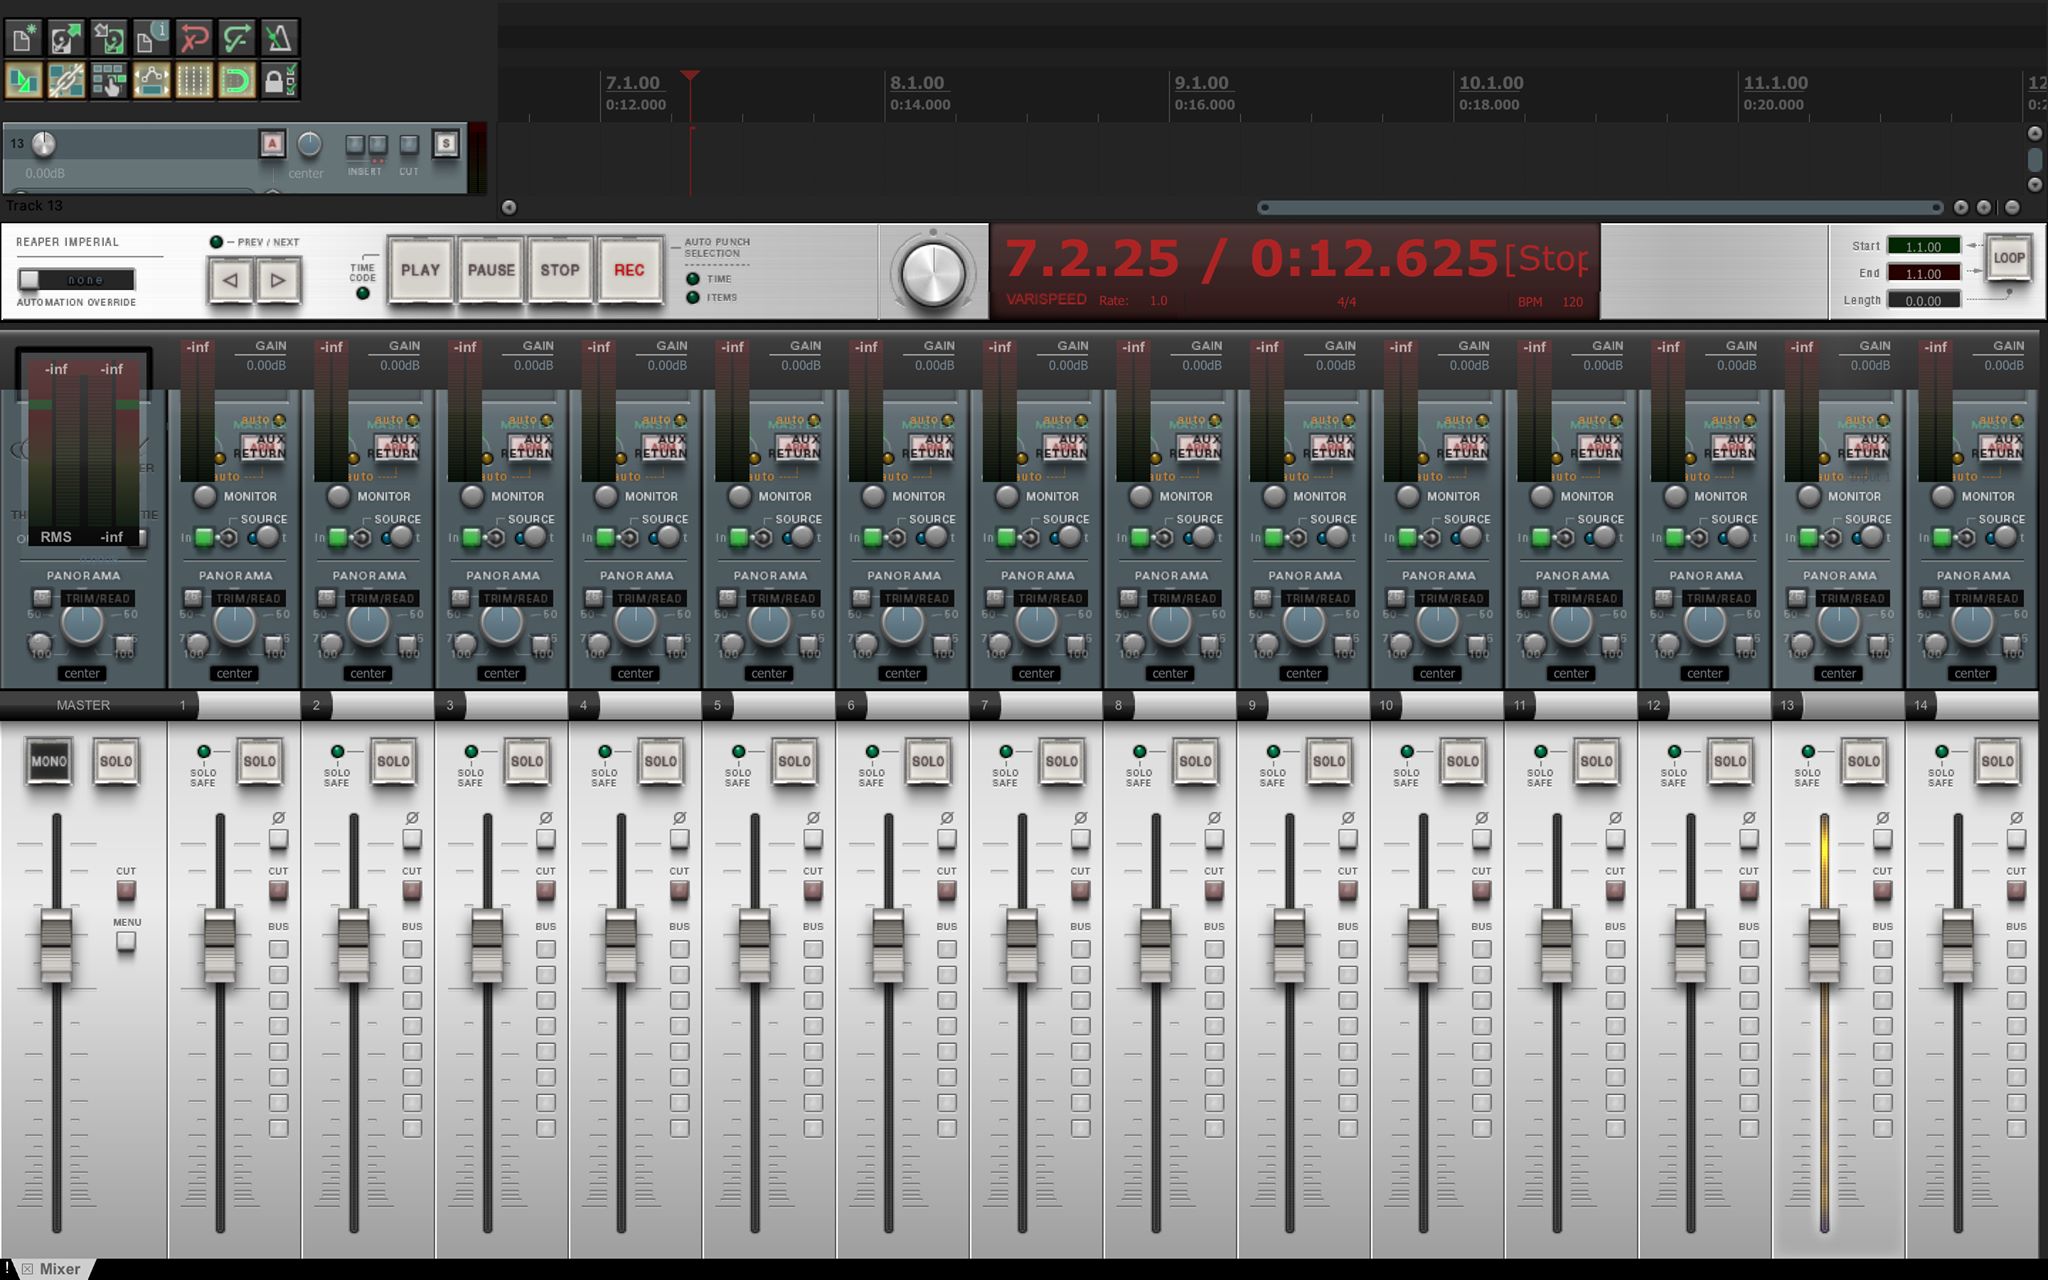Viewport: 2048px width, 1280px height.
Task: Open the MENU button on master strip
Action: pyautogui.click(x=126, y=941)
